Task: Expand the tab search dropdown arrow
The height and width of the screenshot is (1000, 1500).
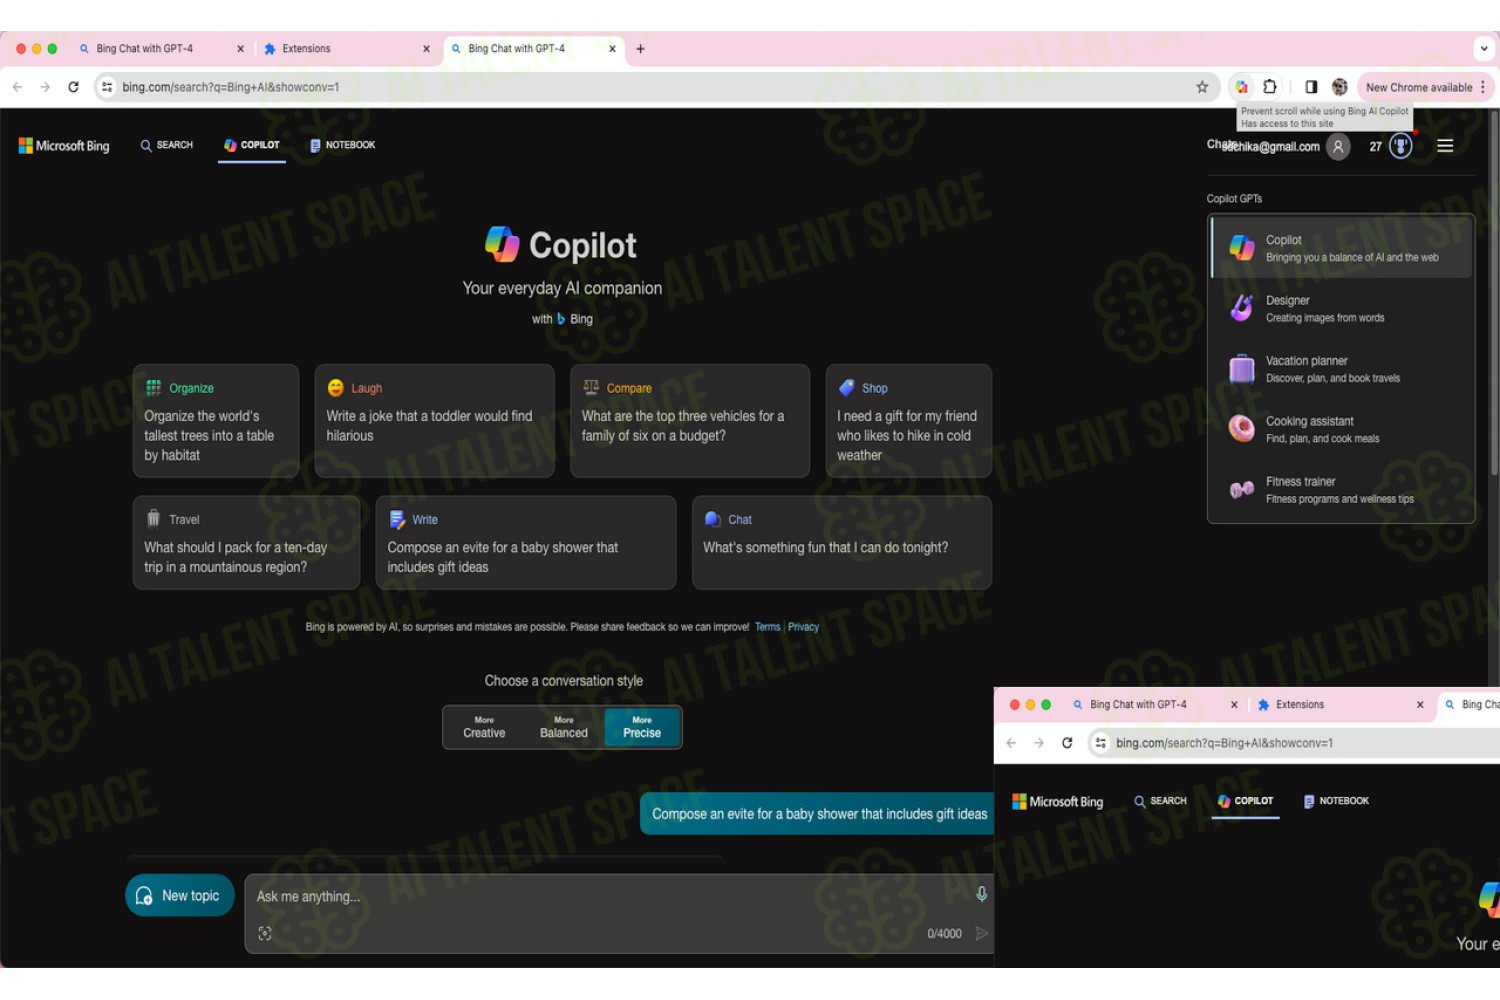Action: [x=1484, y=48]
